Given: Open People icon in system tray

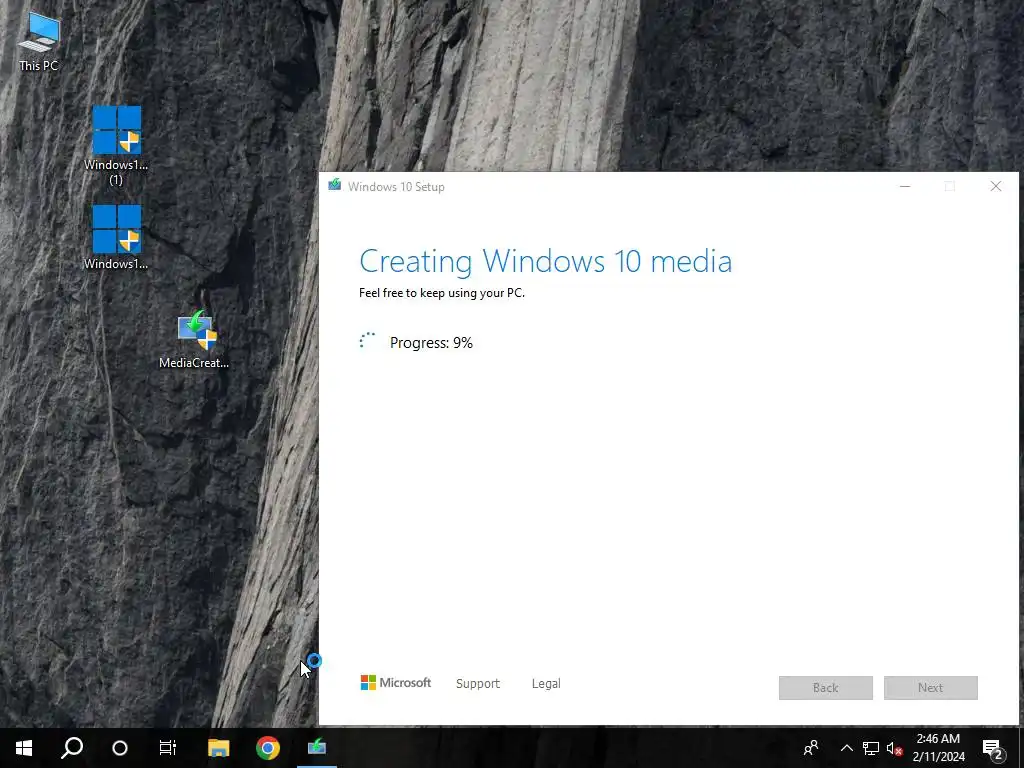Looking at the screenshot, I should 811,748.
